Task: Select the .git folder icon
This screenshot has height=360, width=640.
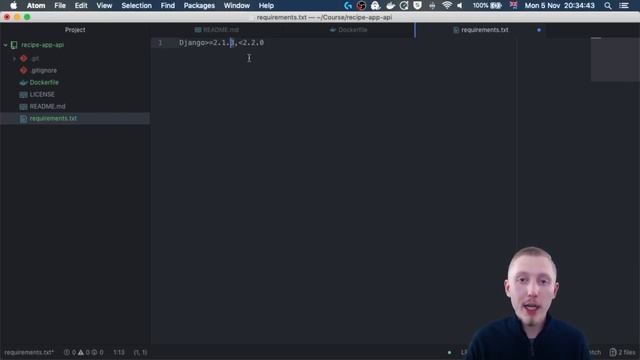Action: 24,58
